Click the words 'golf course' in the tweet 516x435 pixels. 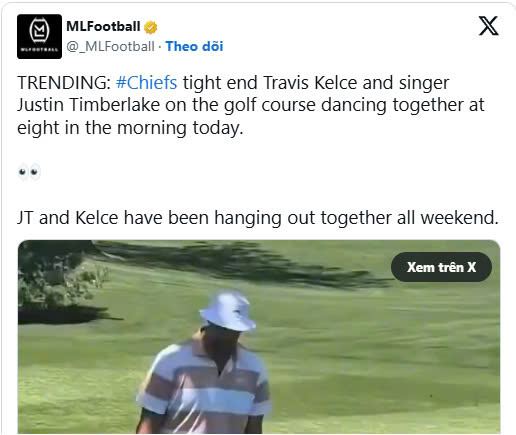270,105
